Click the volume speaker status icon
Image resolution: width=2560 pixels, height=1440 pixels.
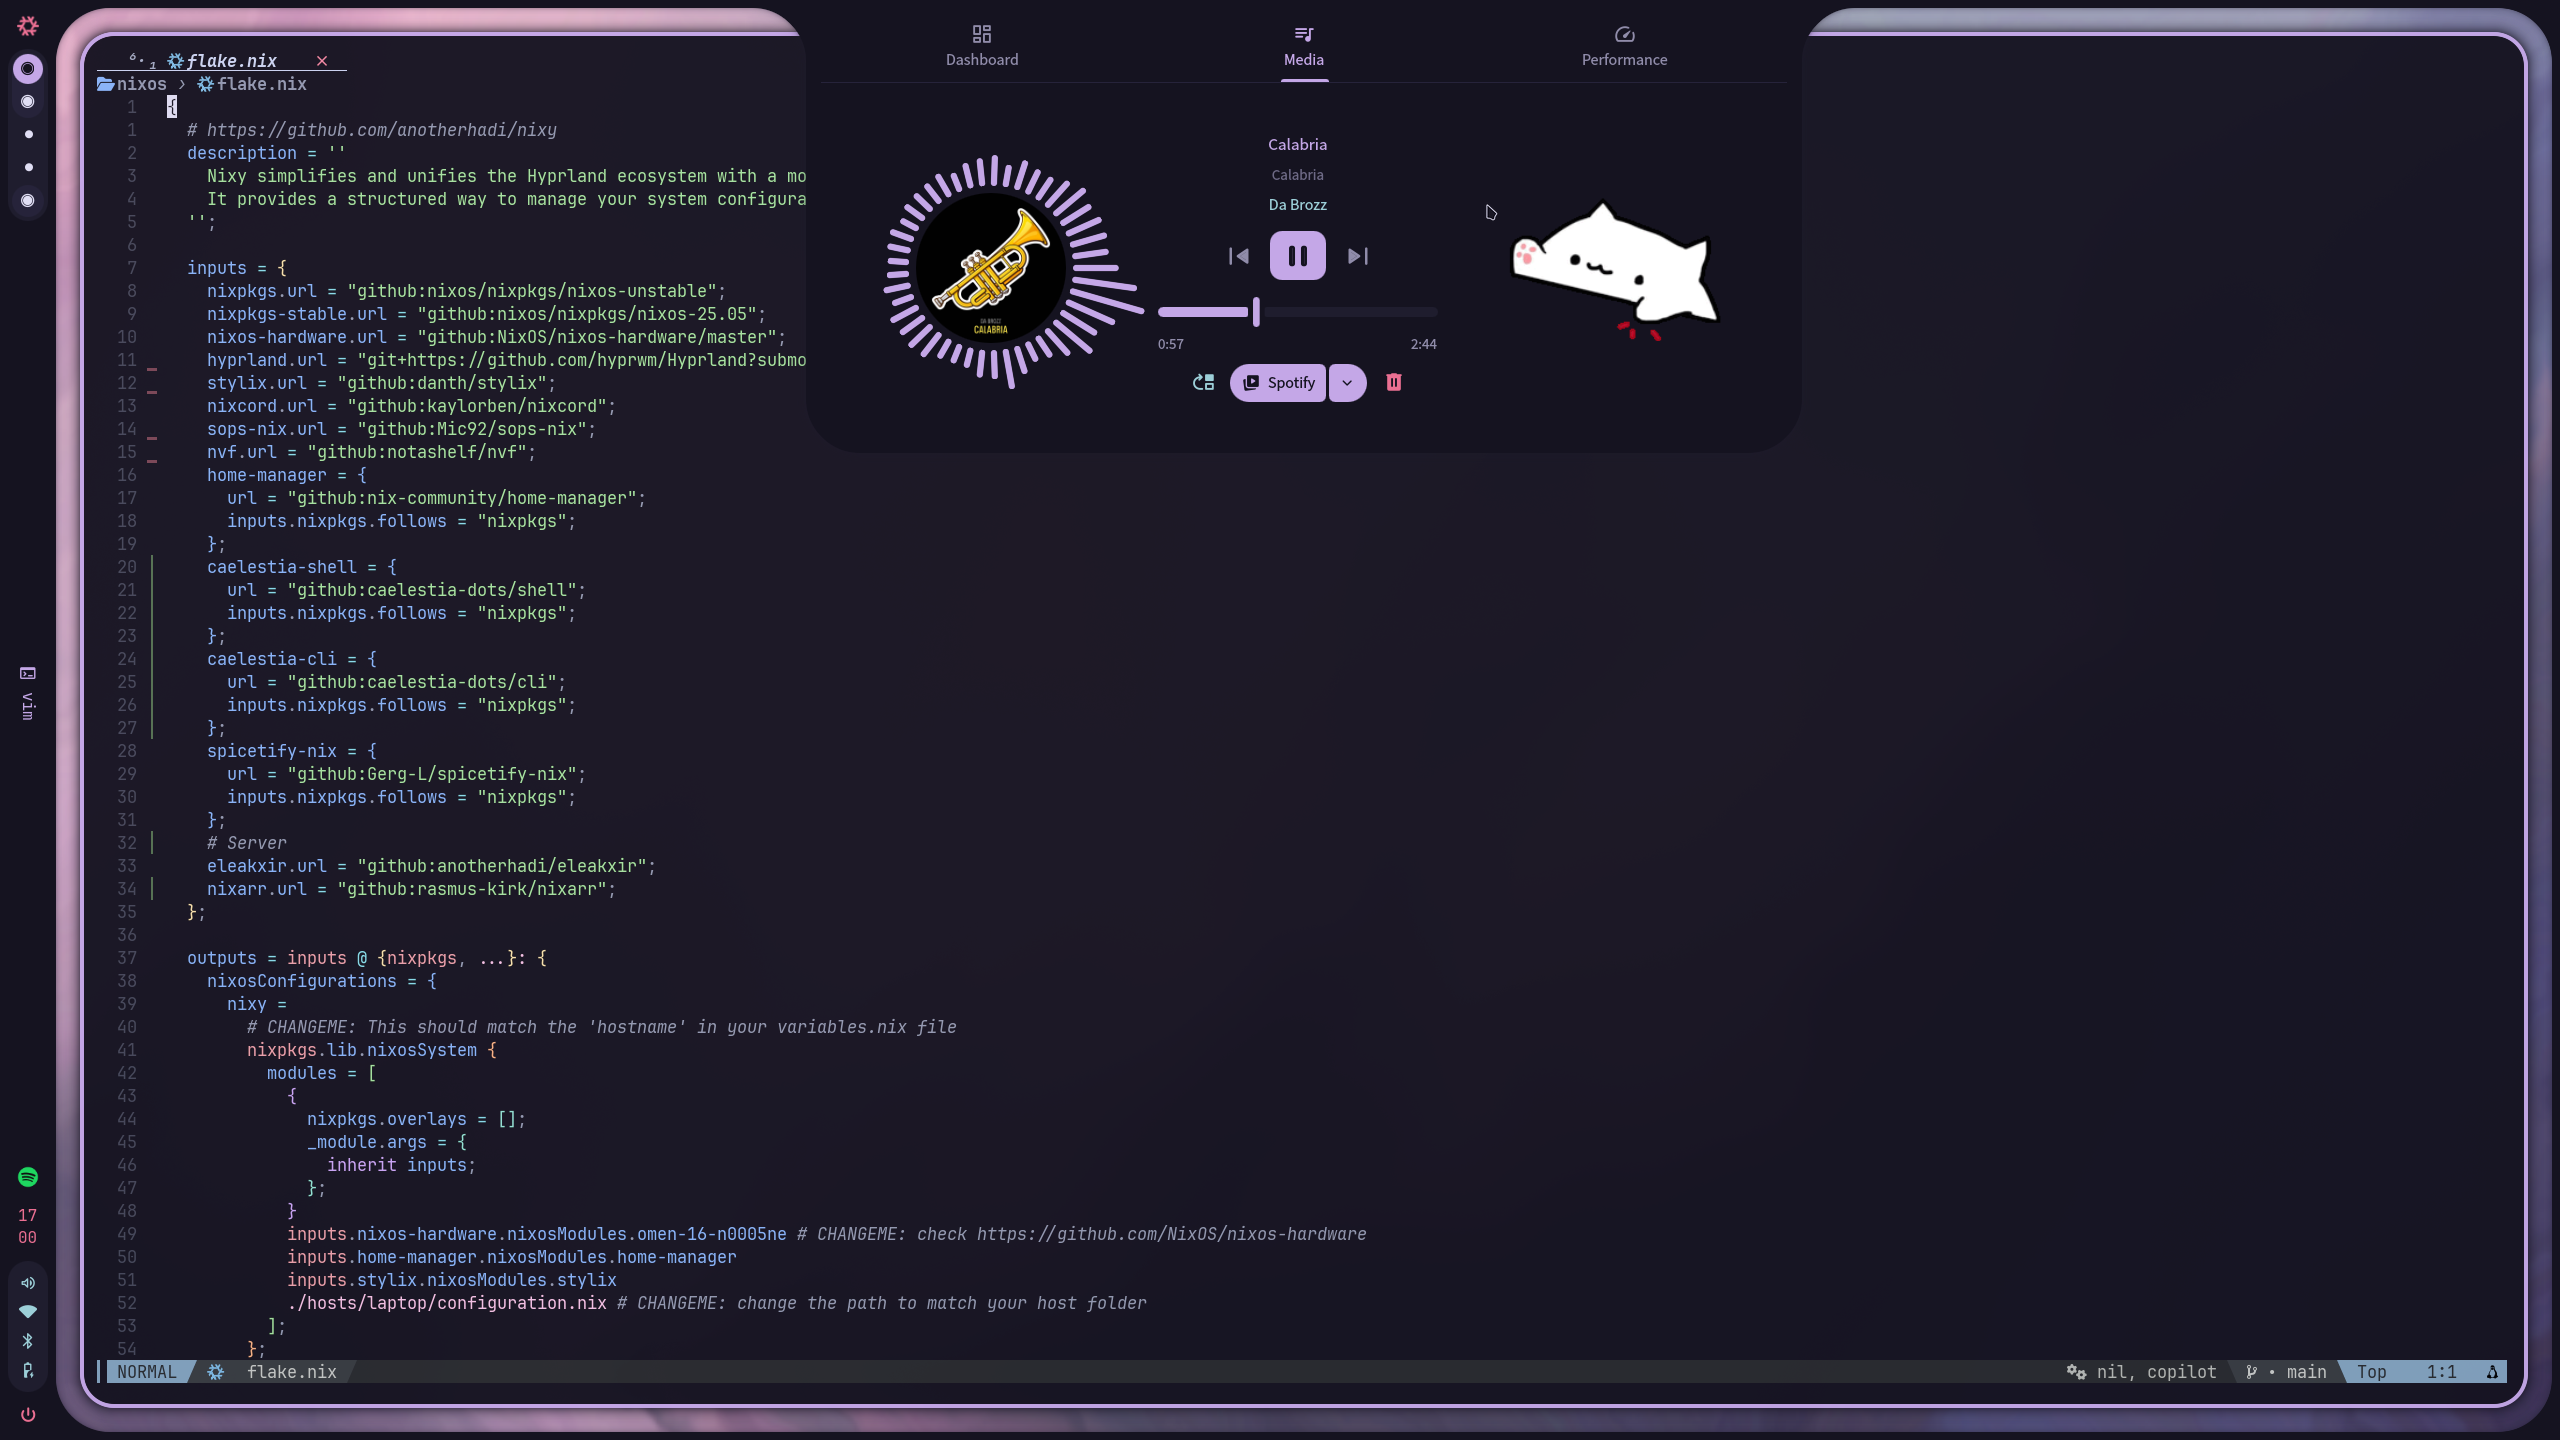coord(28,1283)
